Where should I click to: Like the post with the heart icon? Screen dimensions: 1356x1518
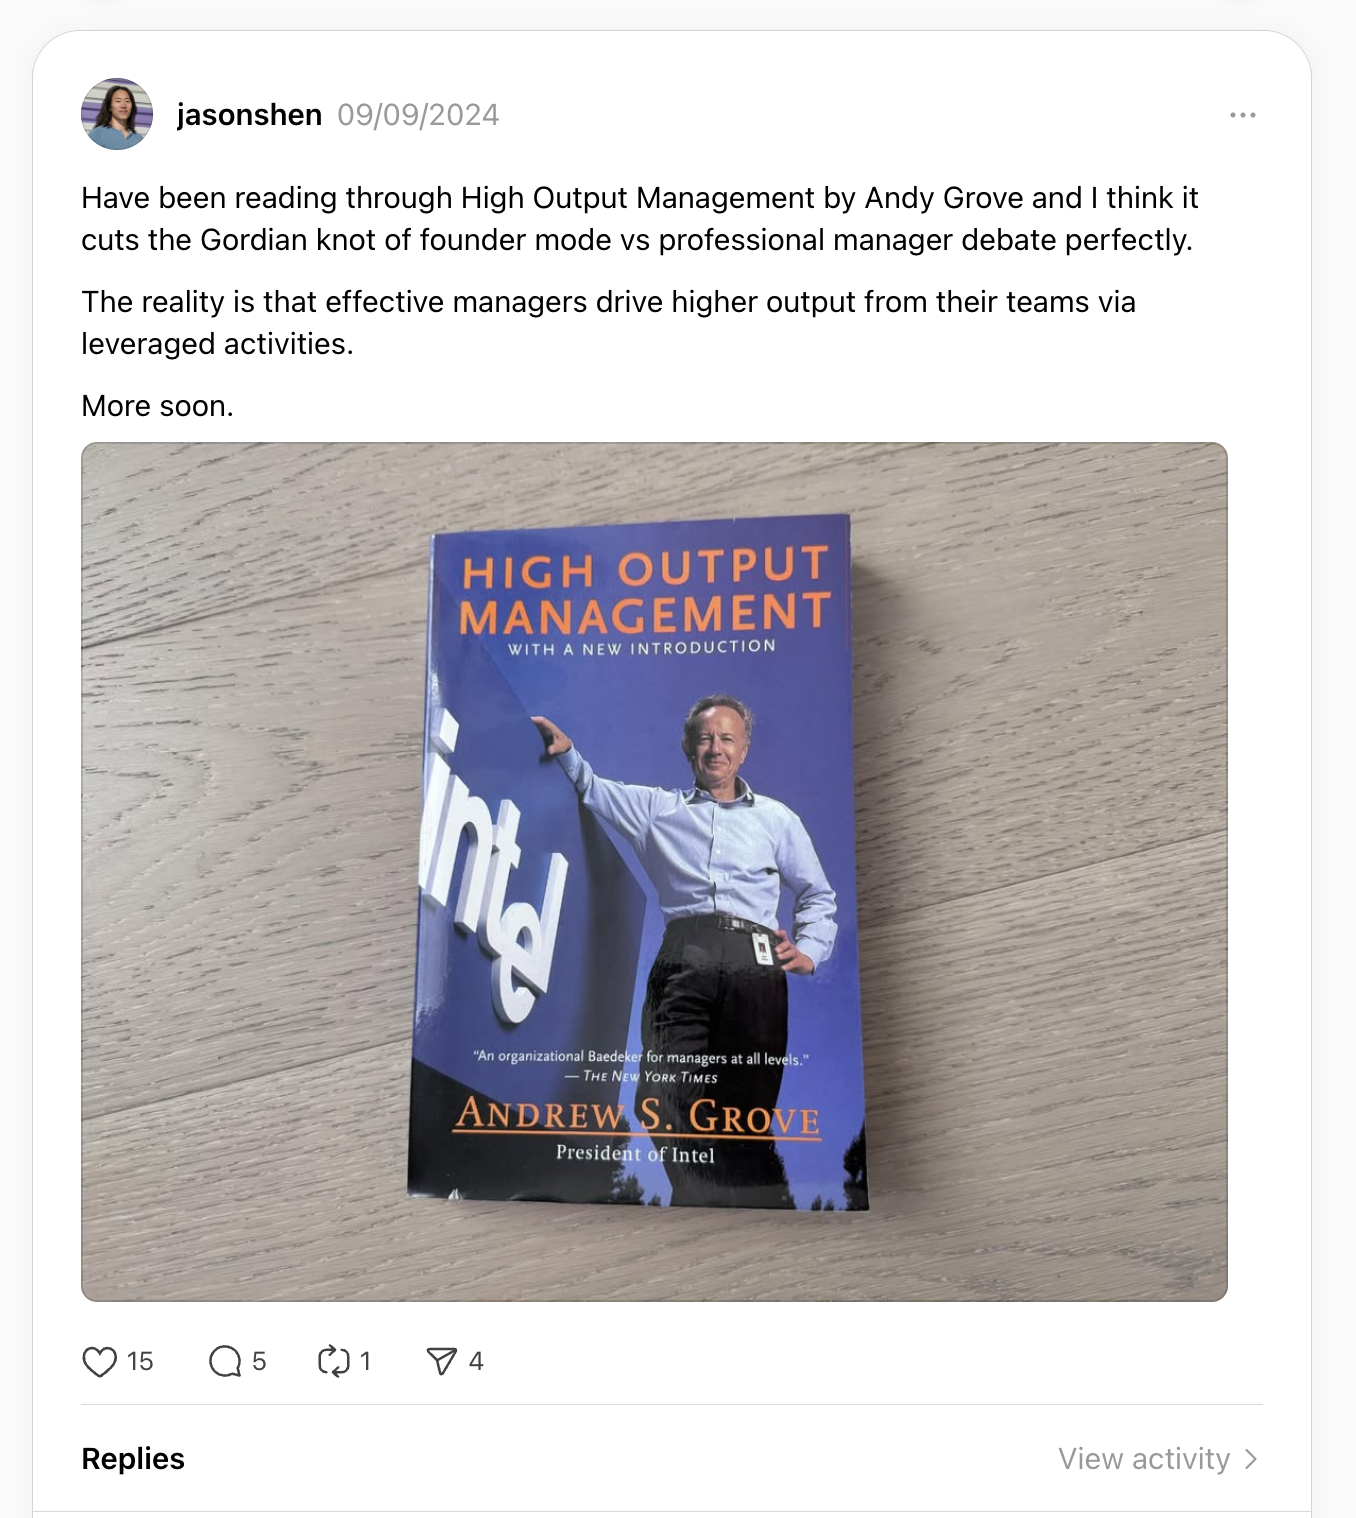pos(99,1361)
